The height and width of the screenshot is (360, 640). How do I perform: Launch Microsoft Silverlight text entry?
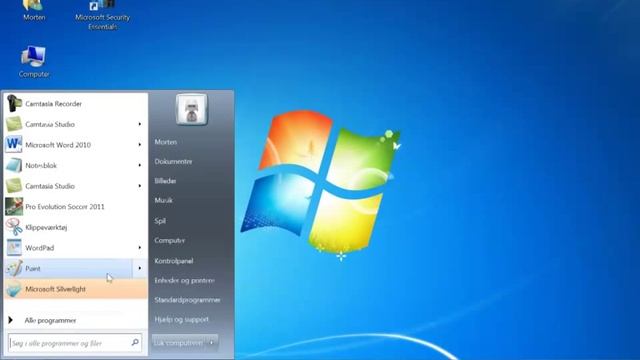[x=56, y=289]
